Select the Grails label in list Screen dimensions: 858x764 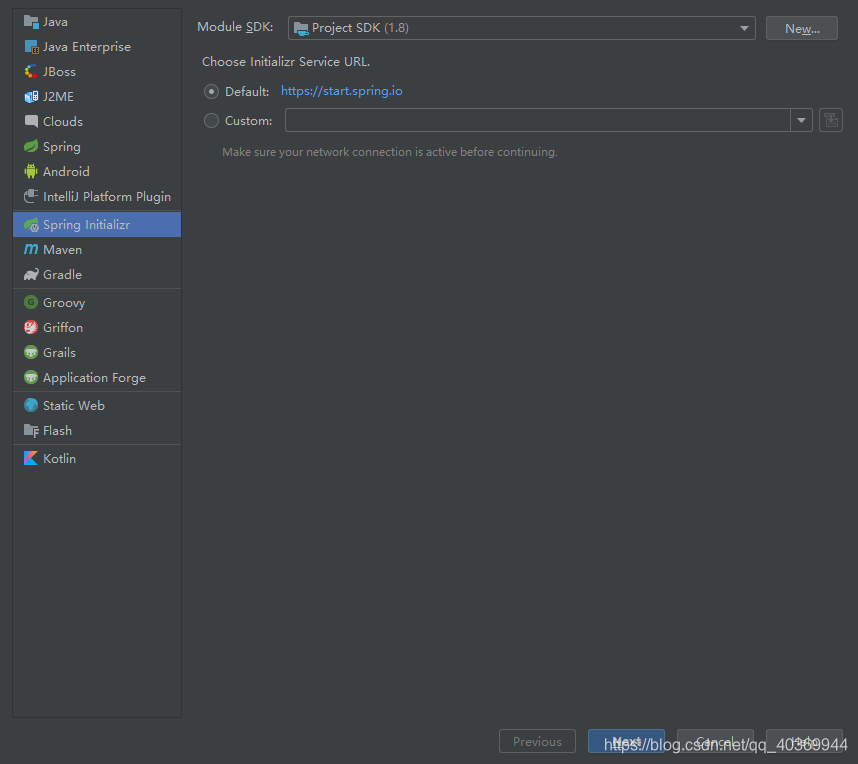point(60,352)
